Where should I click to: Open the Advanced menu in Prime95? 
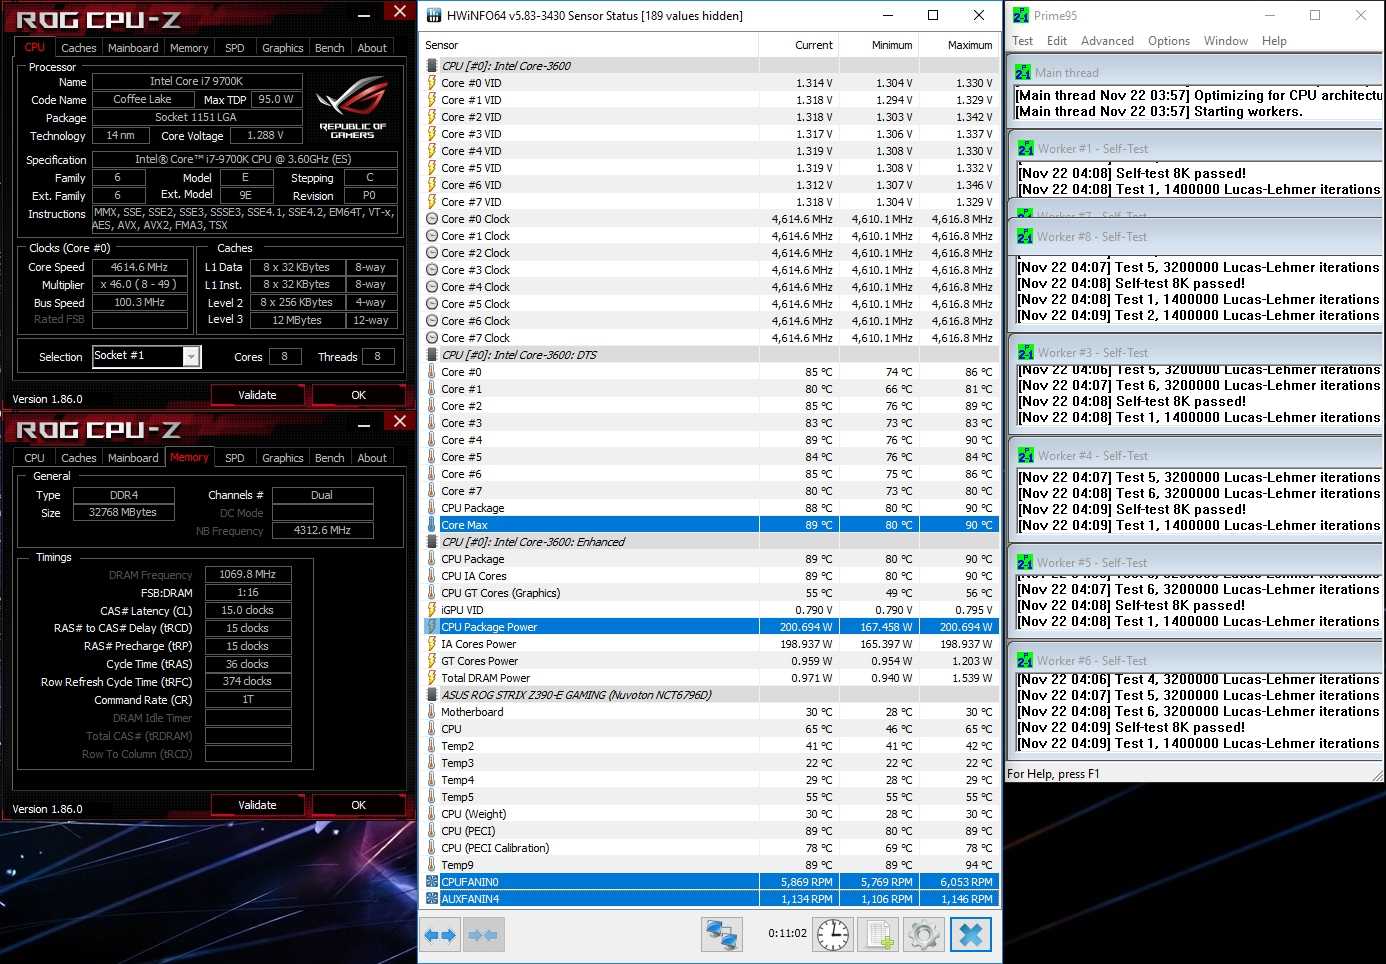coord(1106,41)
